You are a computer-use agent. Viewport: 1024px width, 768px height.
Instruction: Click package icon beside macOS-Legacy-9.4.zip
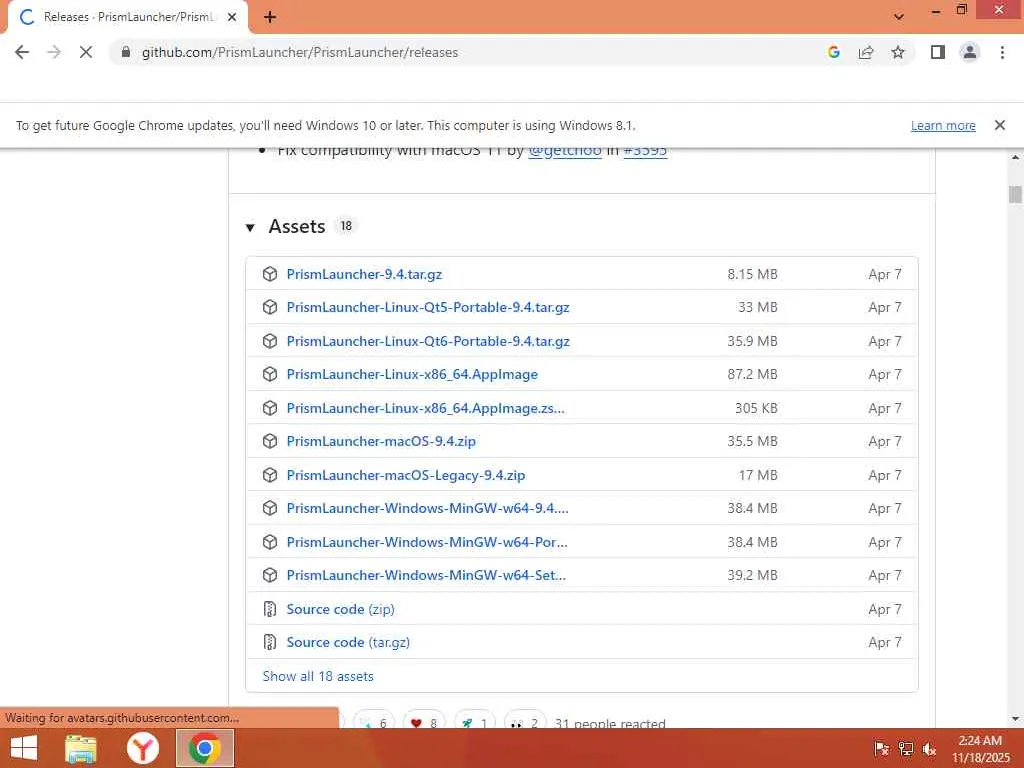270,475
